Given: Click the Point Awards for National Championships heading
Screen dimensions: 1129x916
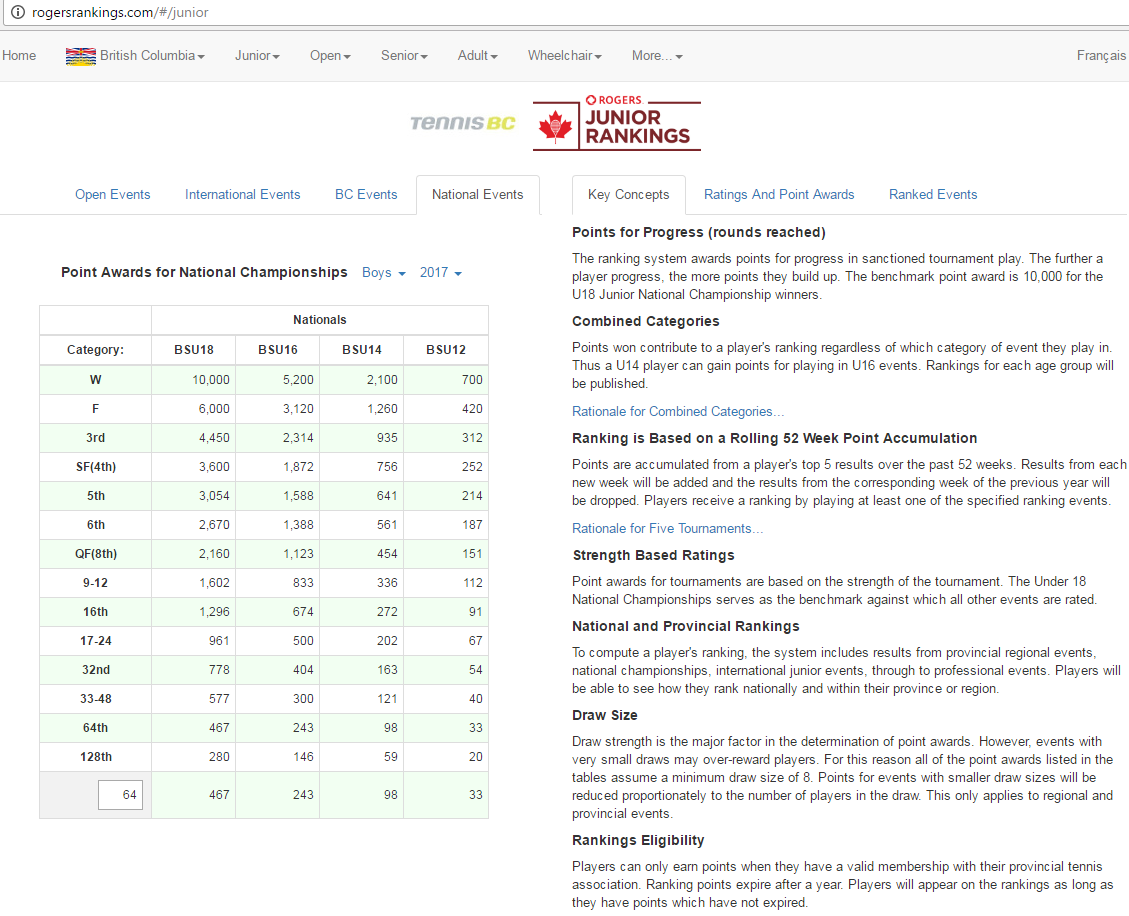Looking at the screenshot, I should [204, 272].
